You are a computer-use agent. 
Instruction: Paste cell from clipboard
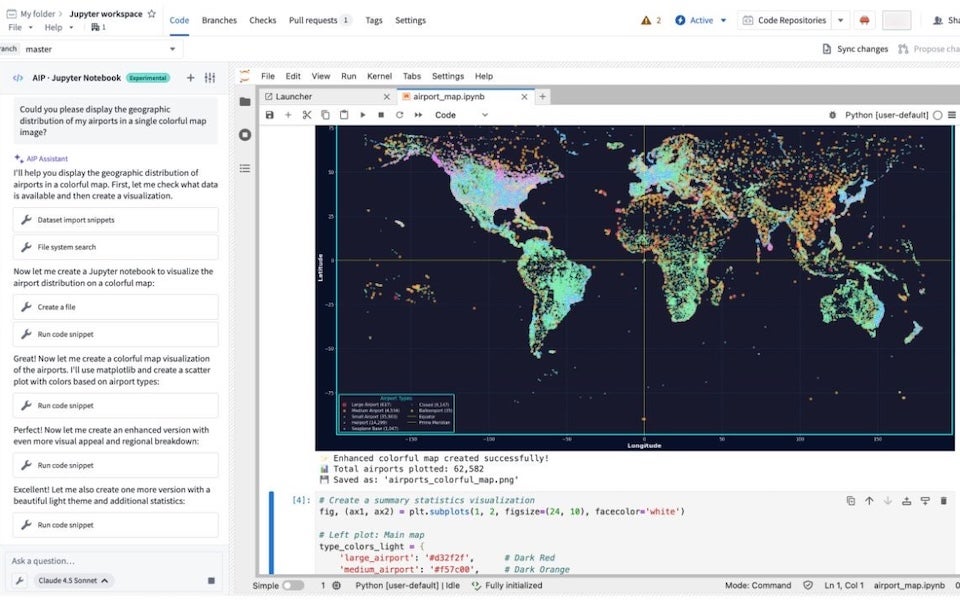(x=342, y=115)
